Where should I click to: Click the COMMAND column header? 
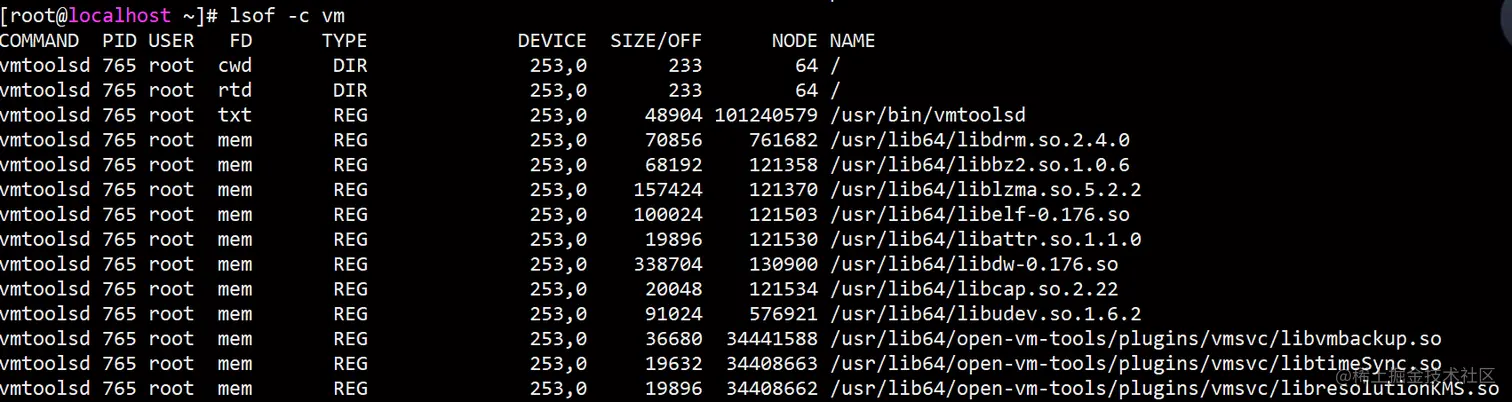click(x=39, y=41)
